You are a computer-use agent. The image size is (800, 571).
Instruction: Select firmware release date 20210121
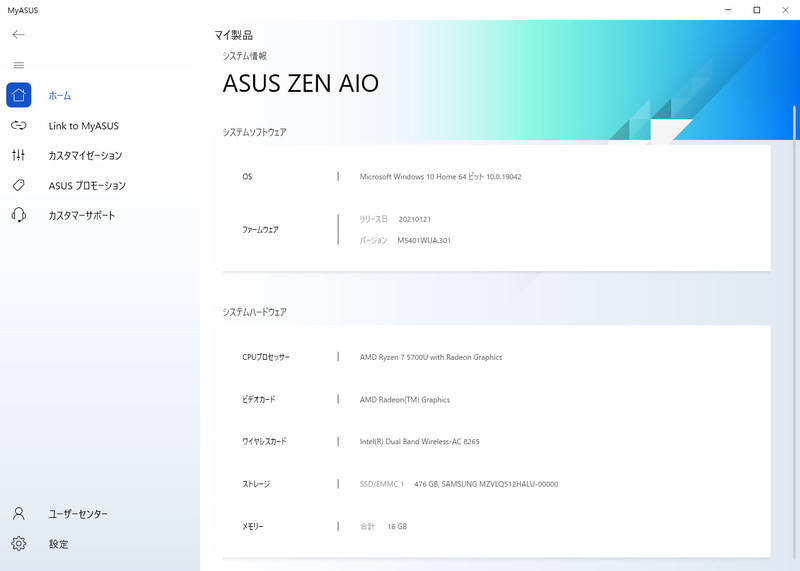[x=414, y=219]
